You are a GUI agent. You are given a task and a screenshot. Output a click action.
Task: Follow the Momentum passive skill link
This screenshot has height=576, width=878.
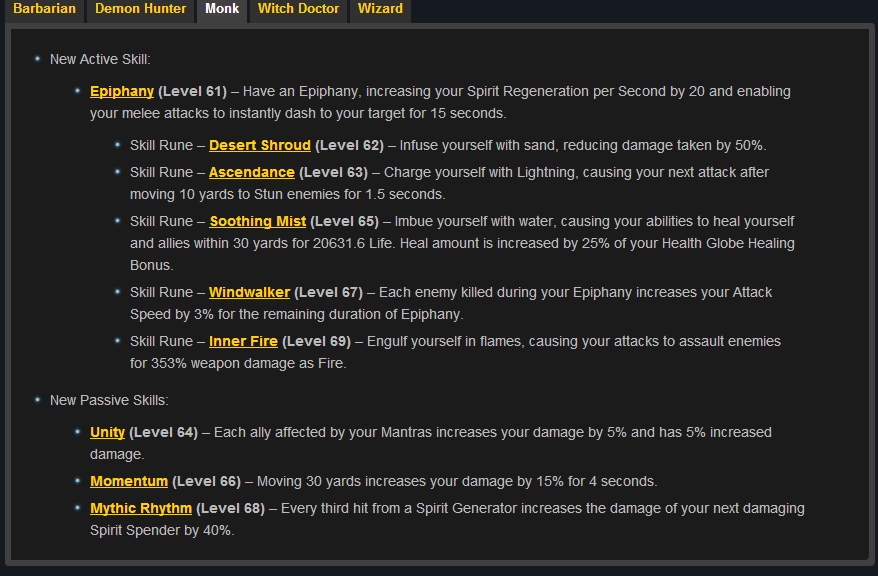point(129,481)
